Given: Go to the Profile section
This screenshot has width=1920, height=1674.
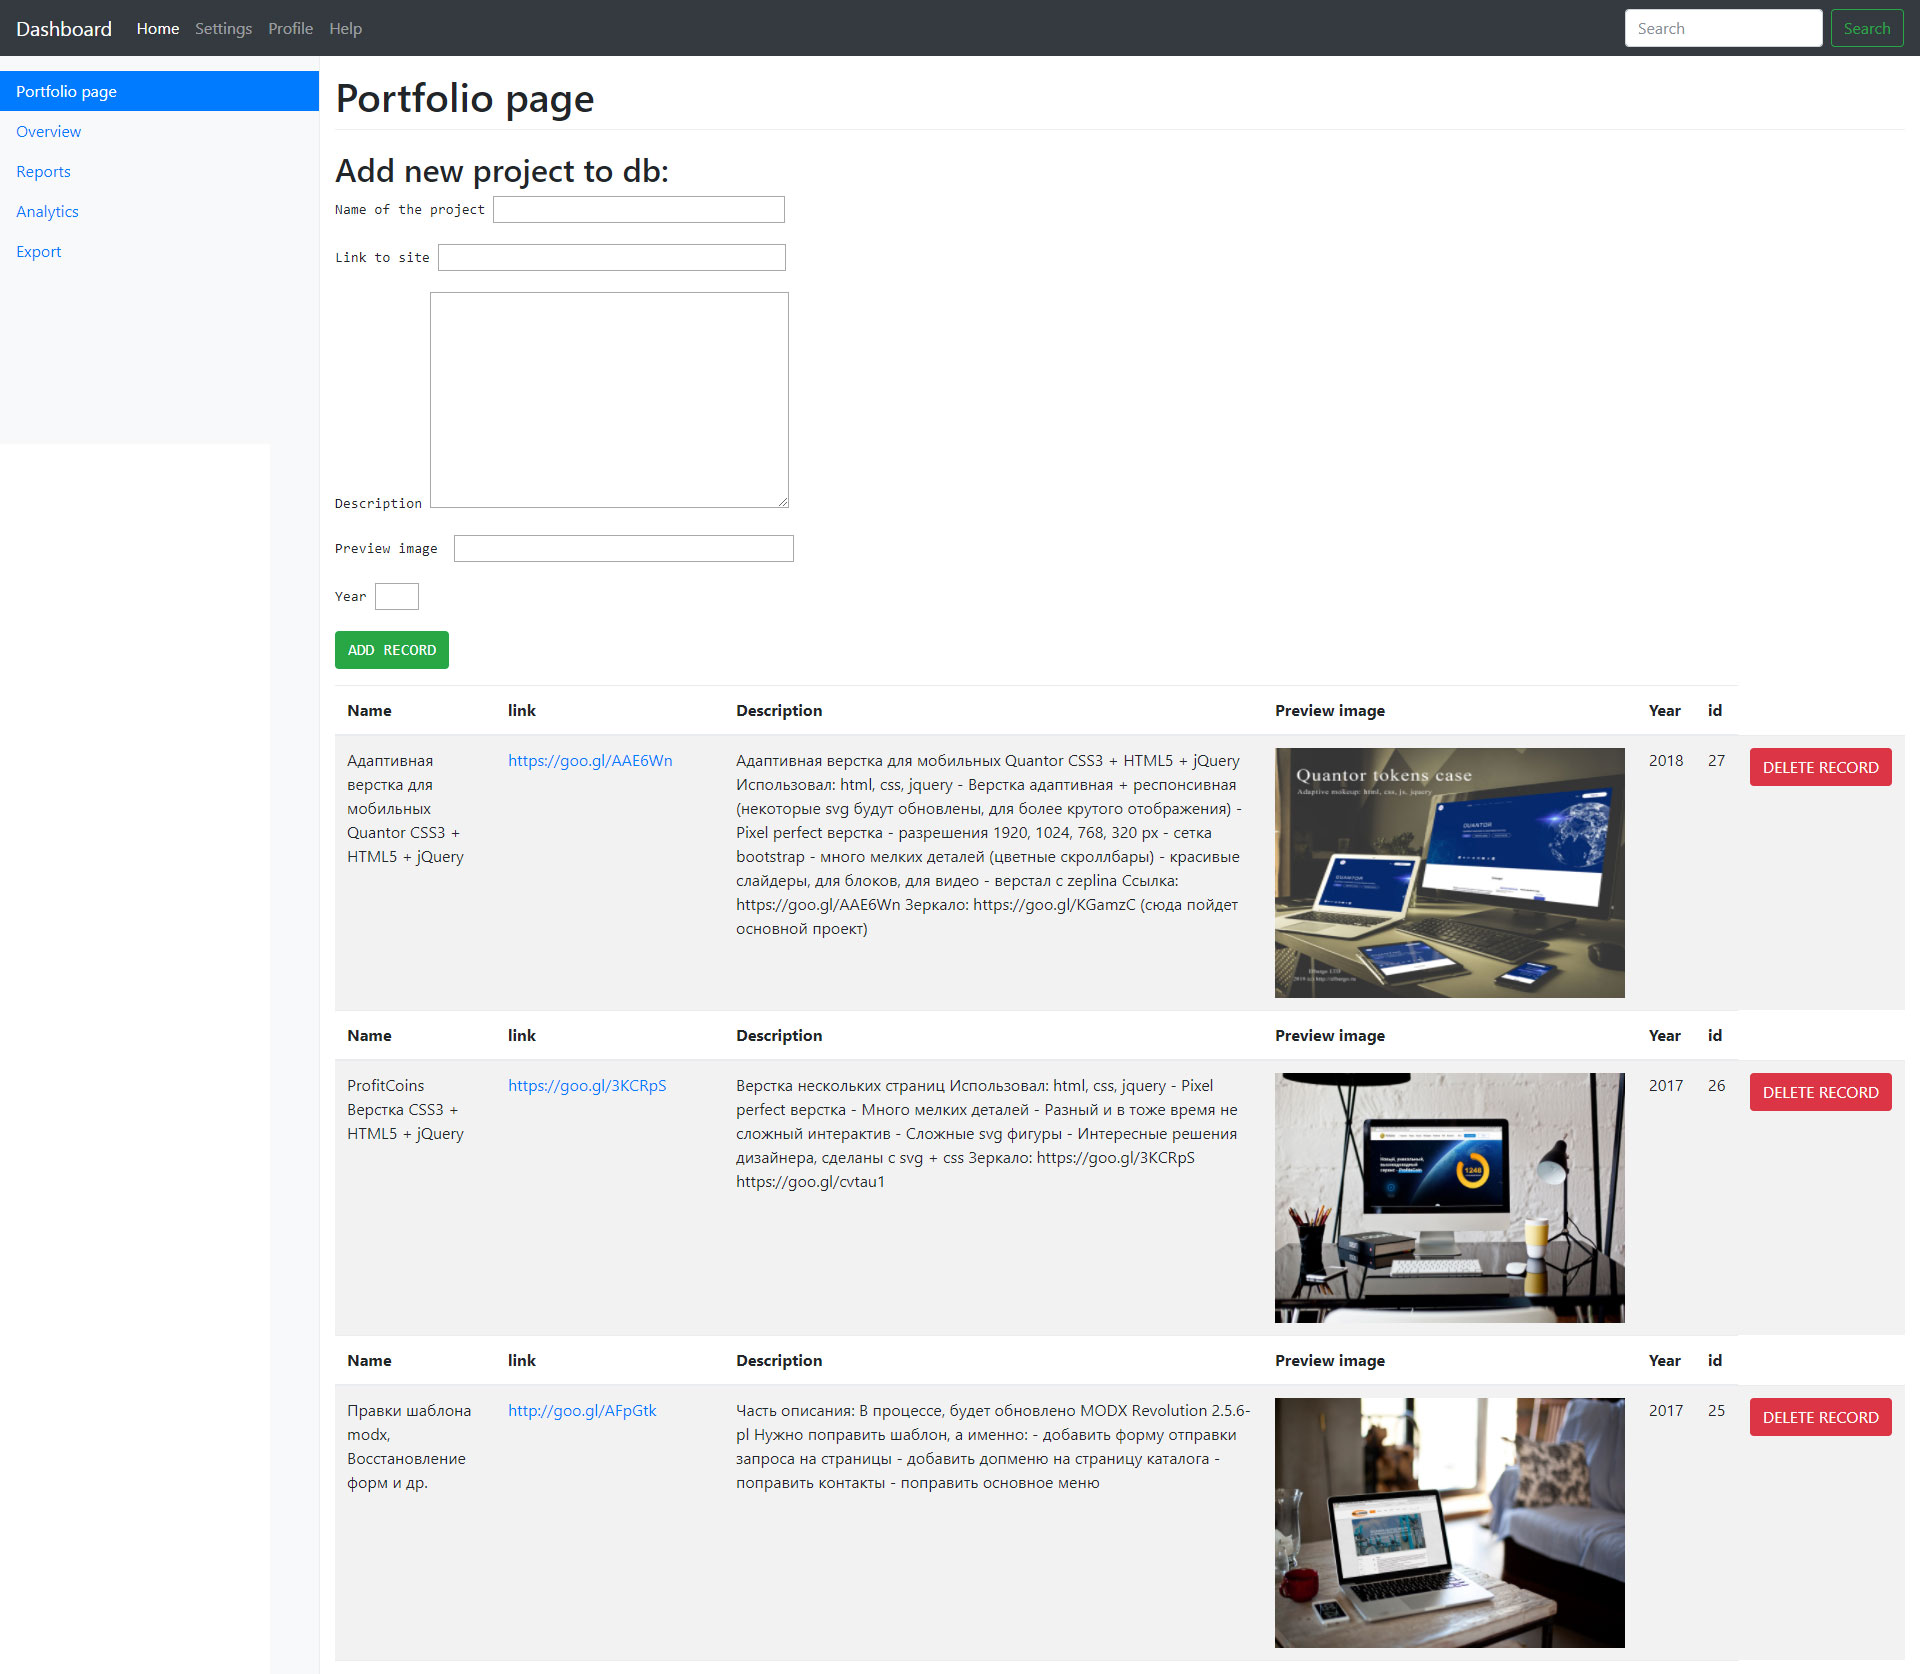Looking at the screenshot, I should (x=290, y=28).
